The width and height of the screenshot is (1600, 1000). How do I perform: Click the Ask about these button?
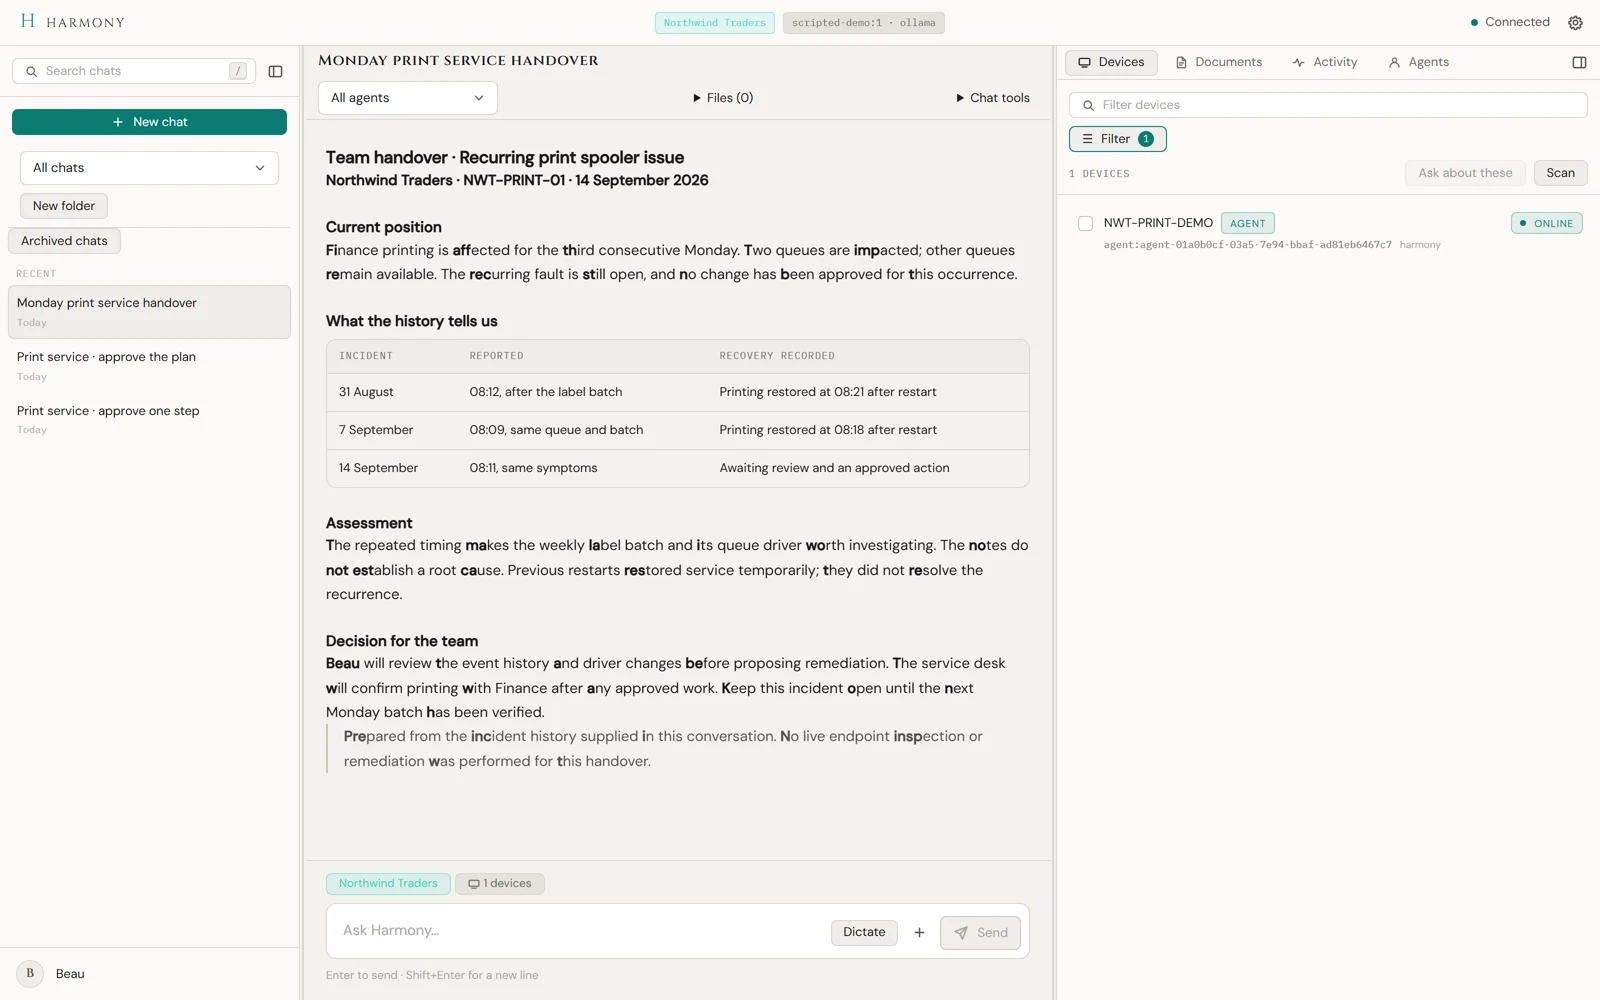pyautogui.click(x=1465, y=173)
